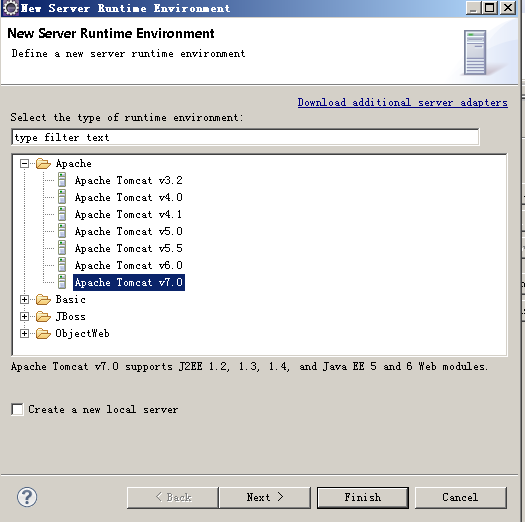This screenshot has width=525, height=522.
Task: Collapse the Apache tree node
Action: pyautogui.click(x=24, y=164)
